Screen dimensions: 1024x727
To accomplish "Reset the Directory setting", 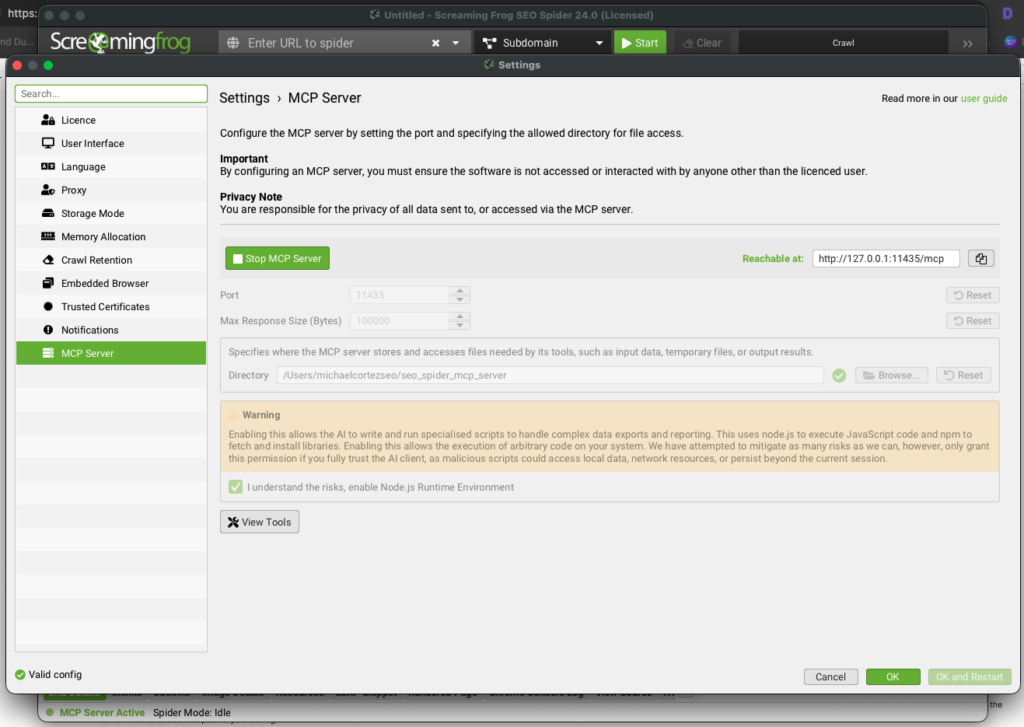I will [x=964, y=375].
